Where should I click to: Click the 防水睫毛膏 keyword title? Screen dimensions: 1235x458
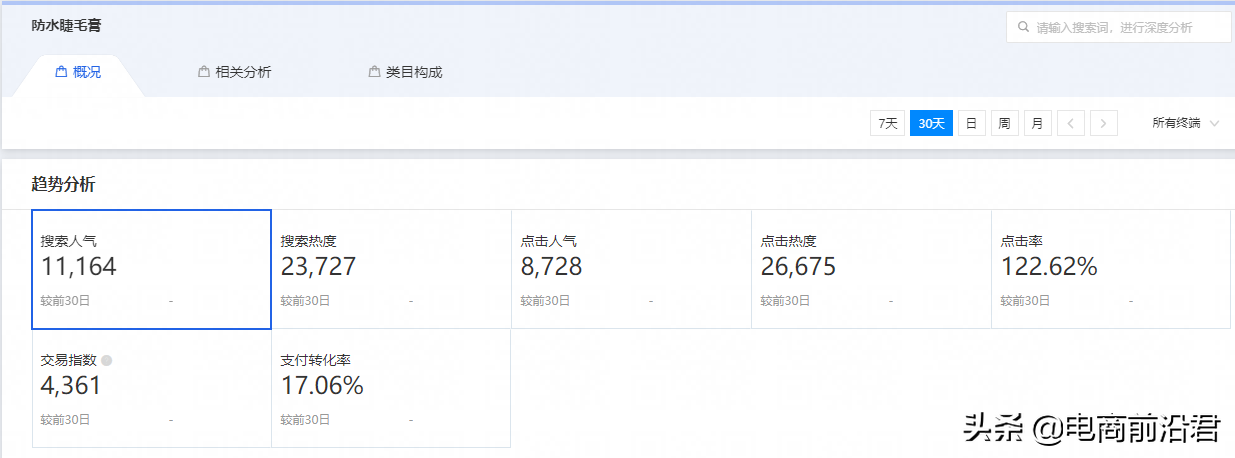click(66, 26)
